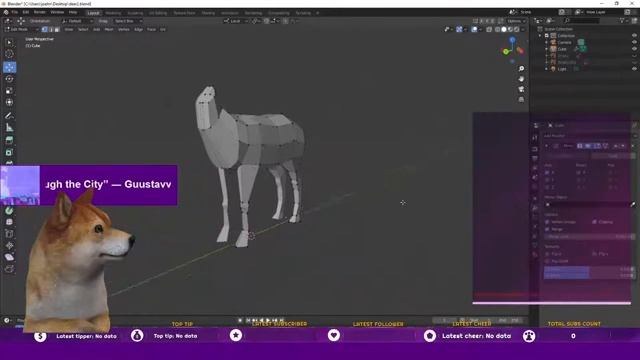The height and width of the screenshot is (360, 640).
Task: Switch to face select mode
Action: 57,29
